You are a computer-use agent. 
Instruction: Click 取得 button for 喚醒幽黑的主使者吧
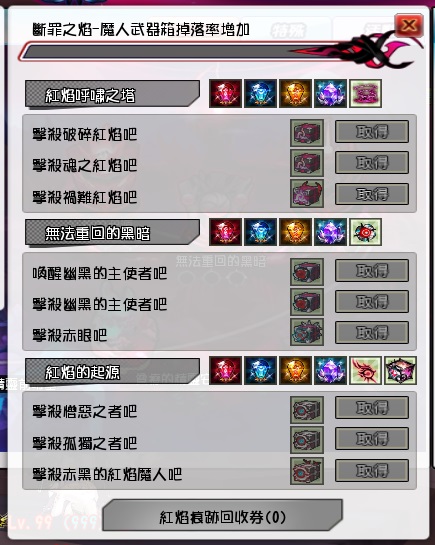(x=372, y=270)
